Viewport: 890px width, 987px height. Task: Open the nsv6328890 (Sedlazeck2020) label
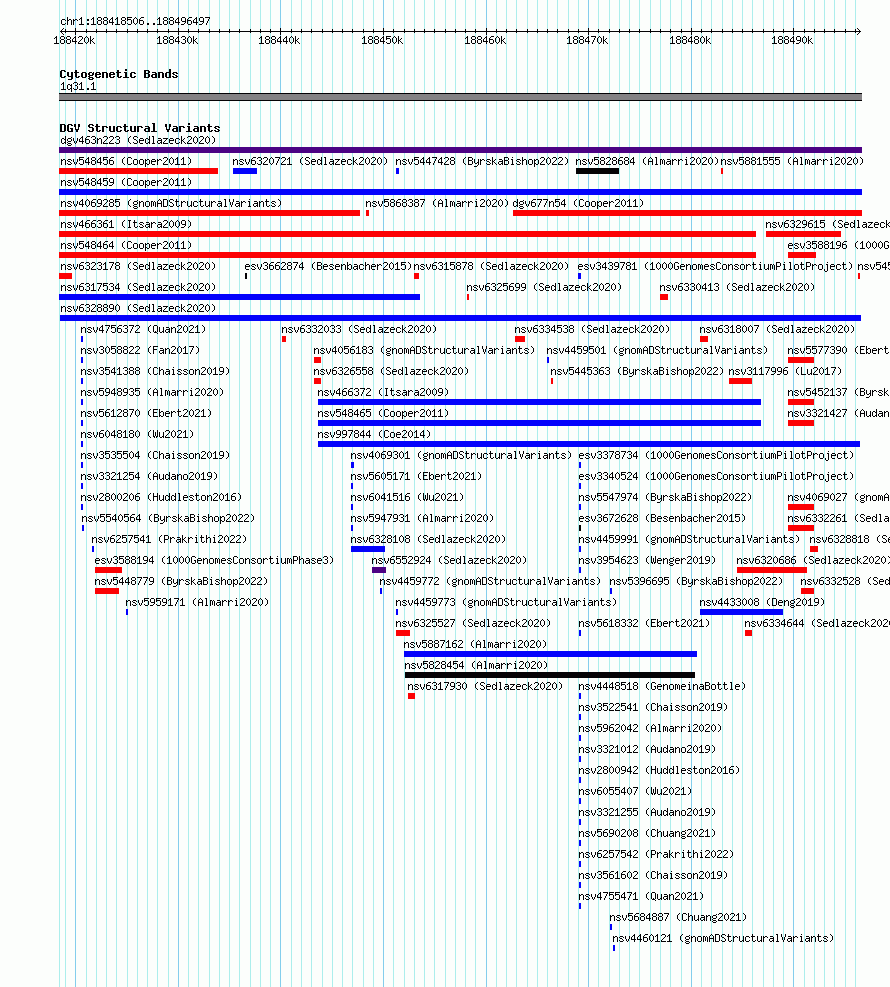tap(138, 308)
